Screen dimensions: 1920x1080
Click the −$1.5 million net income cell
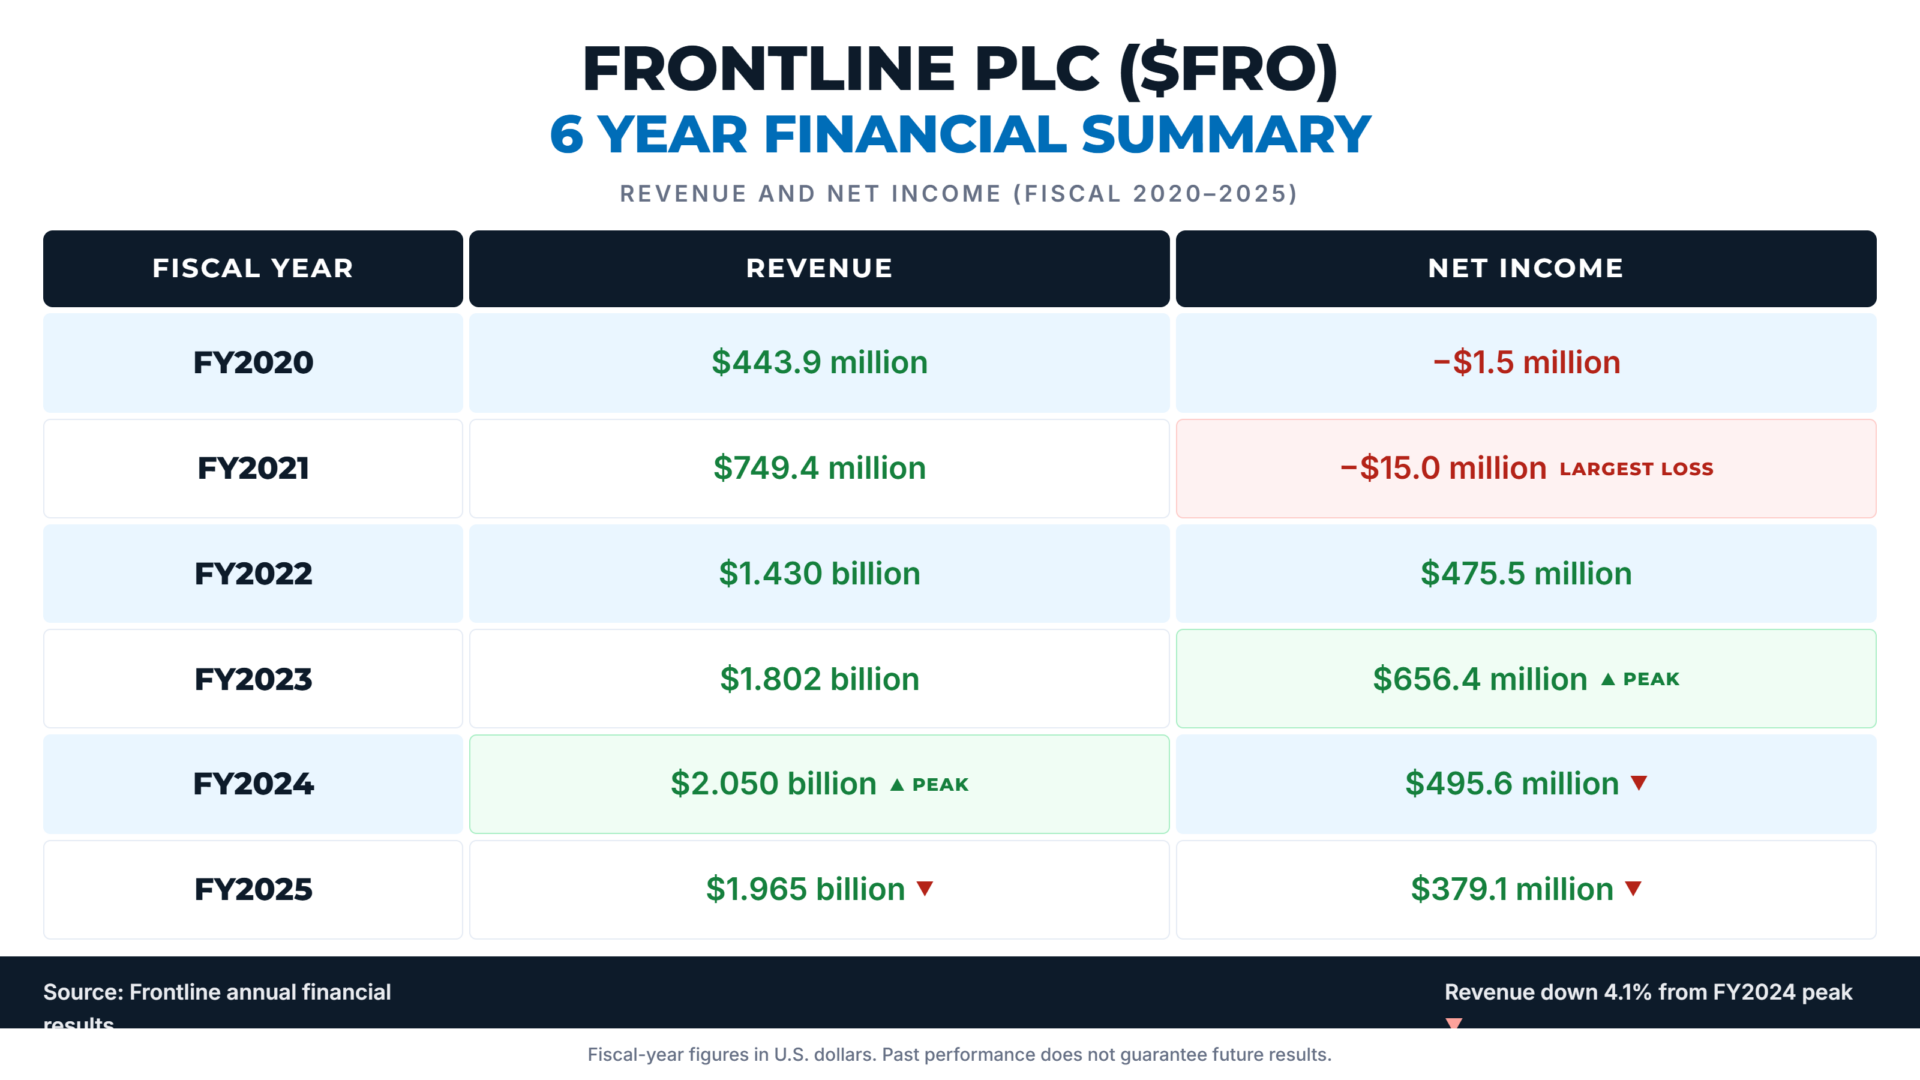tap(1526, 363)
